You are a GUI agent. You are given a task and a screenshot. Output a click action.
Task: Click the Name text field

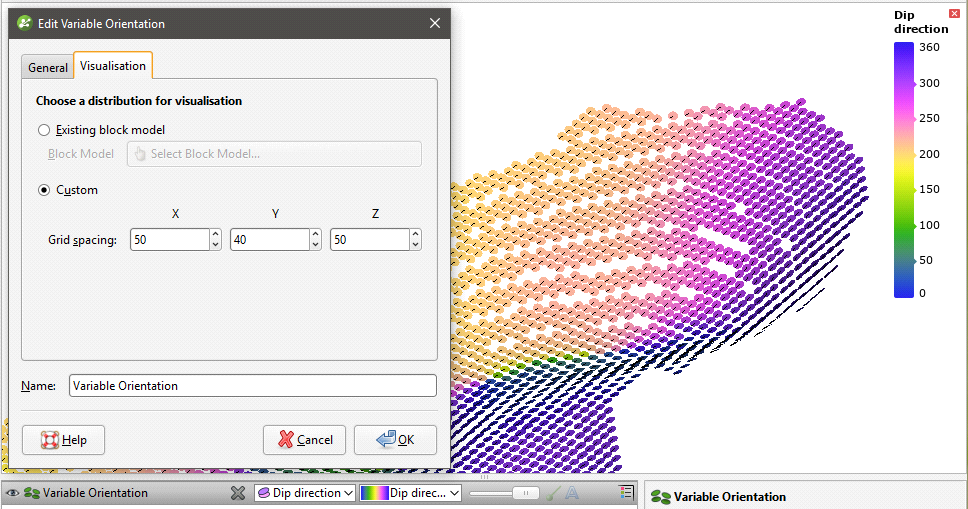point(252,386)
